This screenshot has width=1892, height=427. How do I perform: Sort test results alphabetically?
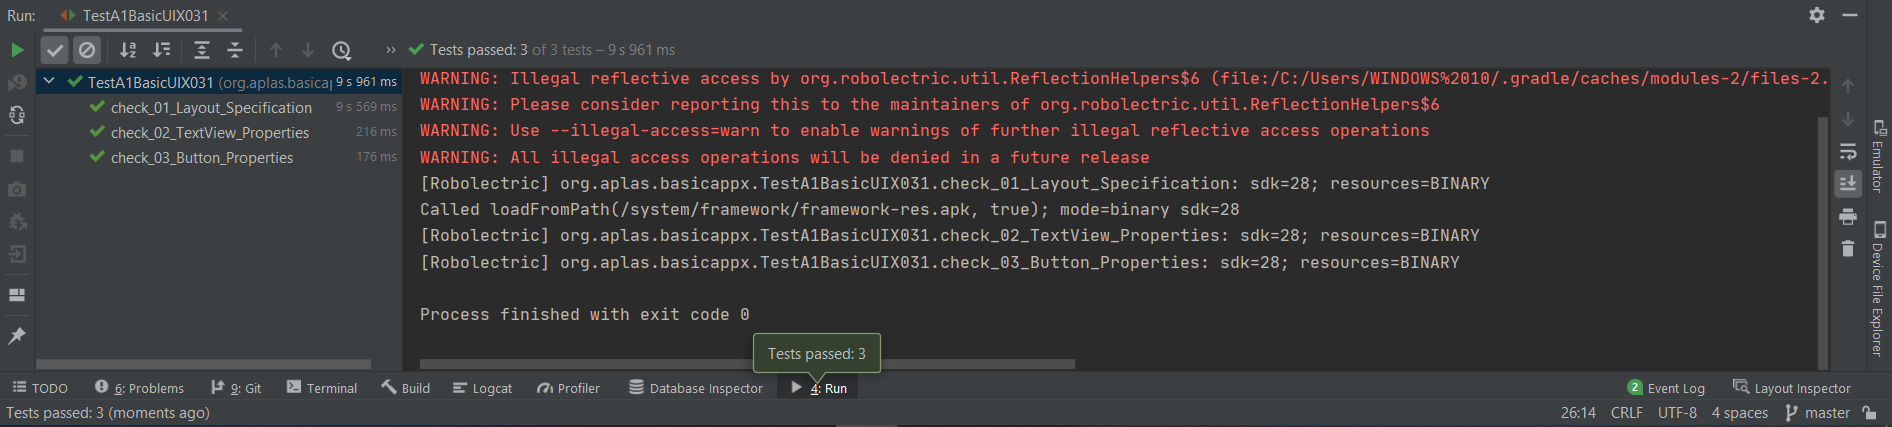coord(128,50)
